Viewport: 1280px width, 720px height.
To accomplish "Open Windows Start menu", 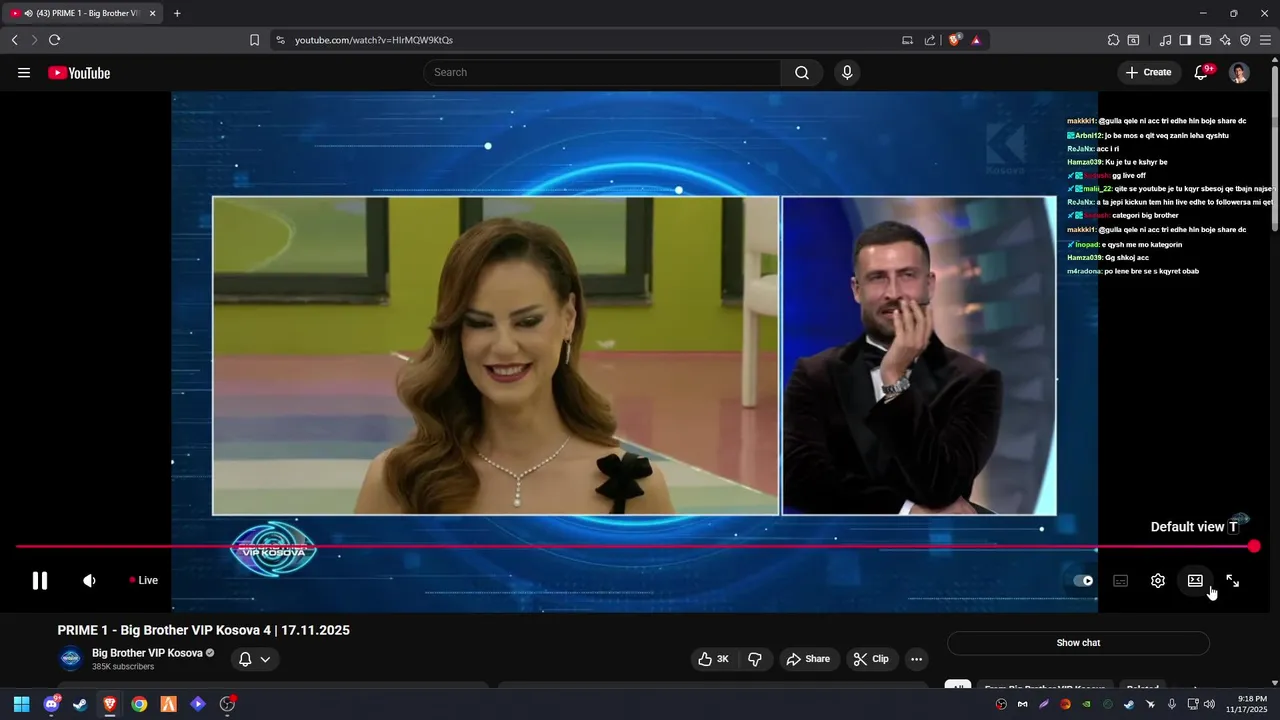I will pyautogui.click(x=21, y=704).
